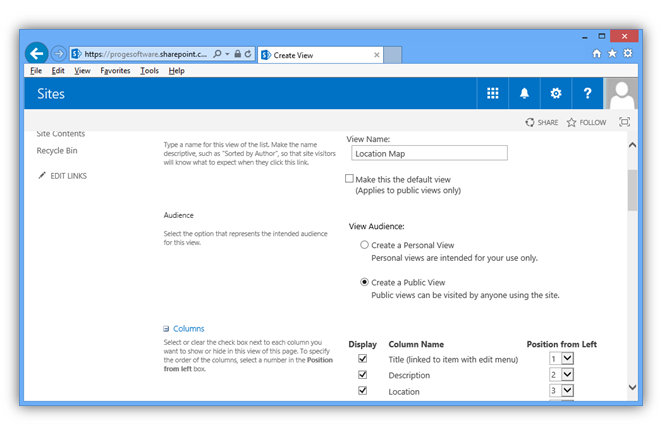Click the user profile picture
Viewport: 660px width, 424px height.
pyautogui.click(x=621, y=93)
